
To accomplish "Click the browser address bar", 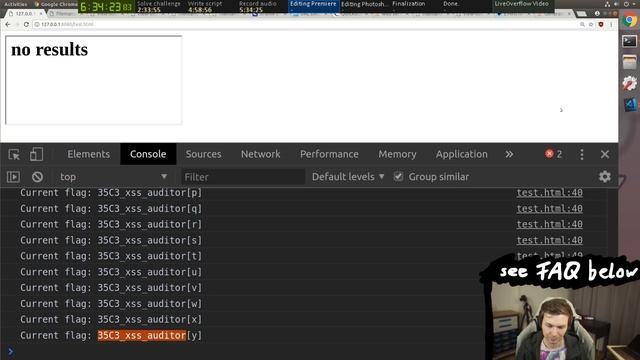I will tap(306, 24).
